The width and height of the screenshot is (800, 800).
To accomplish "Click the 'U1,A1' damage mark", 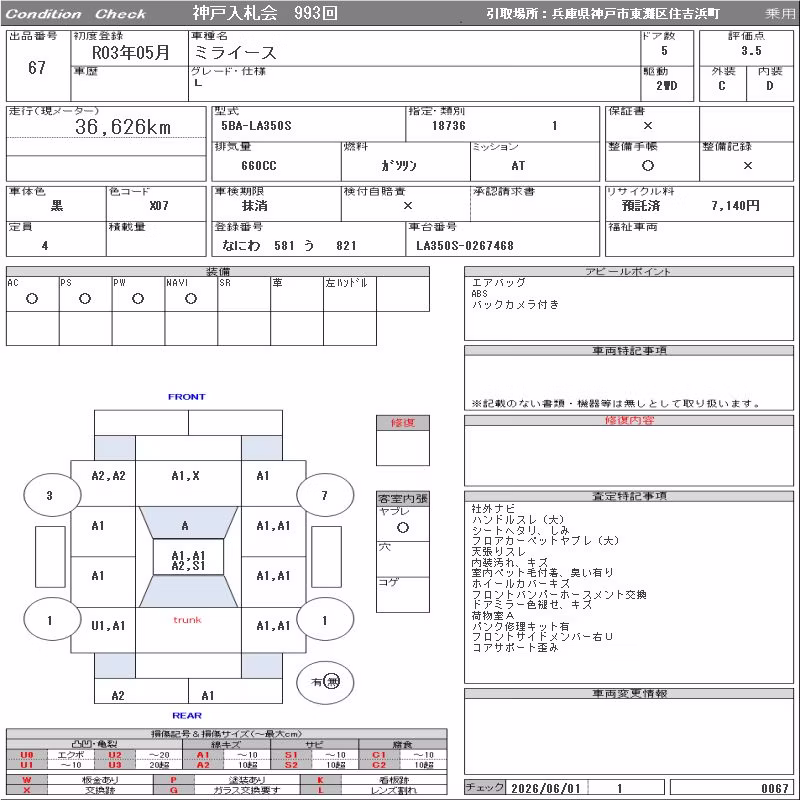I will pos(108,626).
